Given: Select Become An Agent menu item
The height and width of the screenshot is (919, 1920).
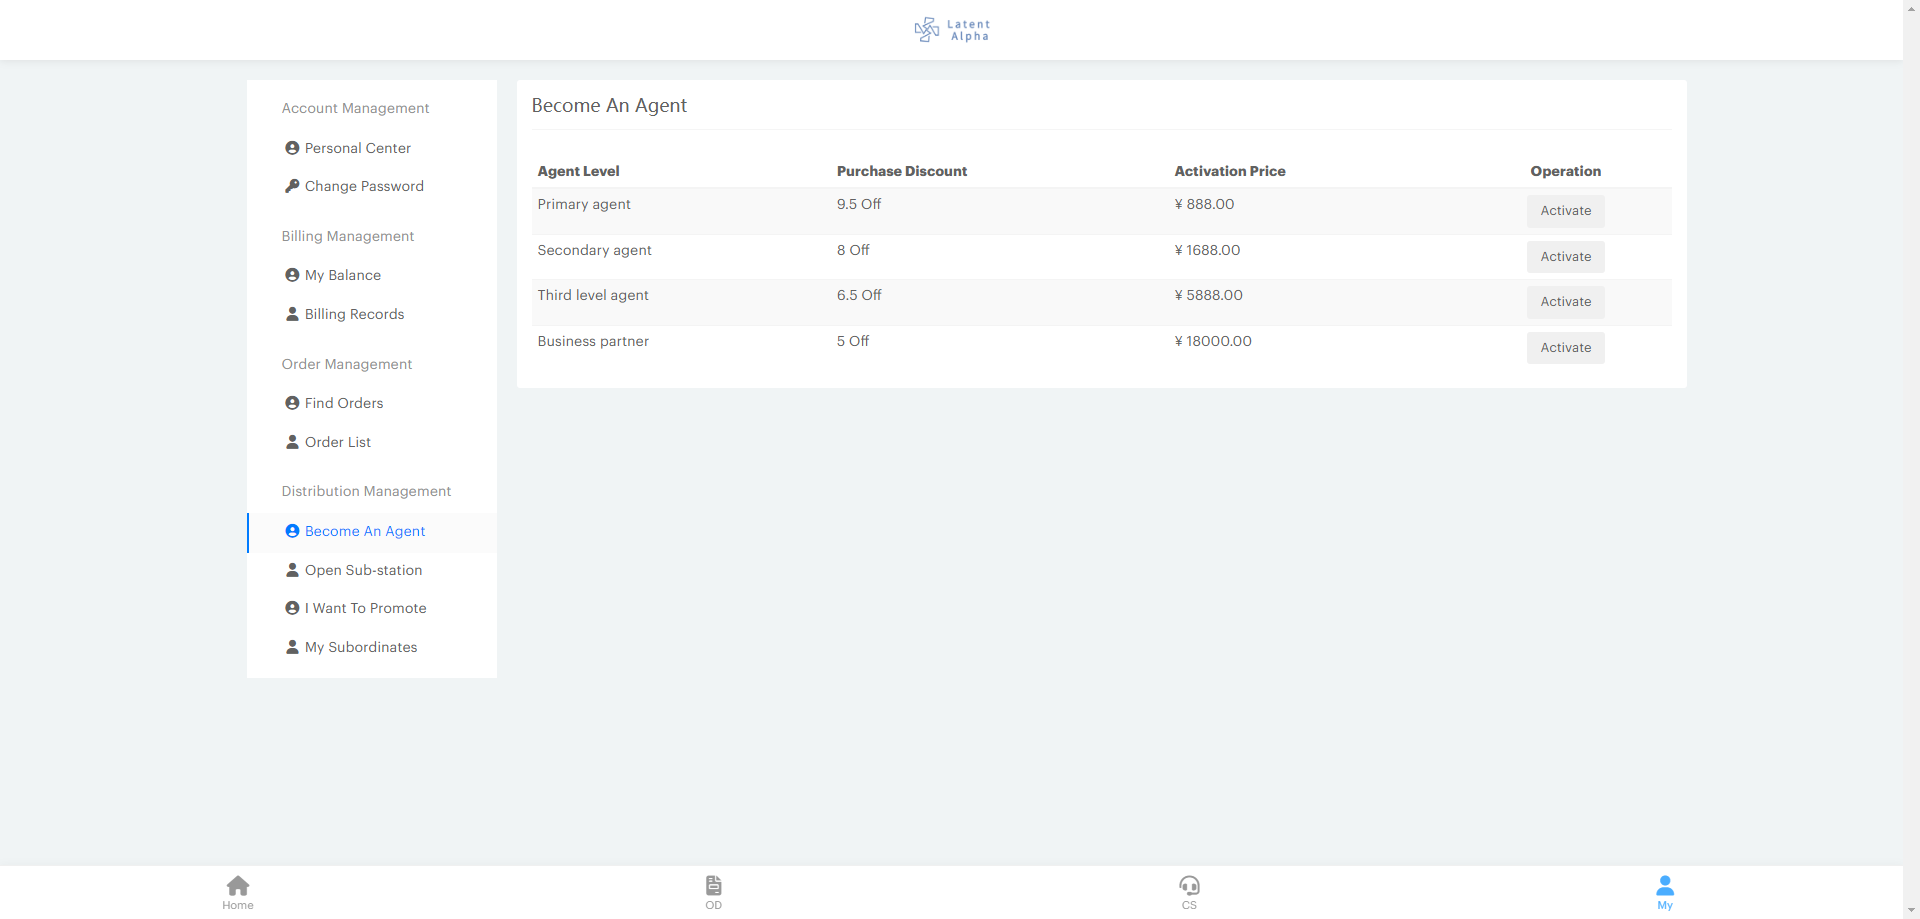Looking at the screenshot, I should (364, 531).
